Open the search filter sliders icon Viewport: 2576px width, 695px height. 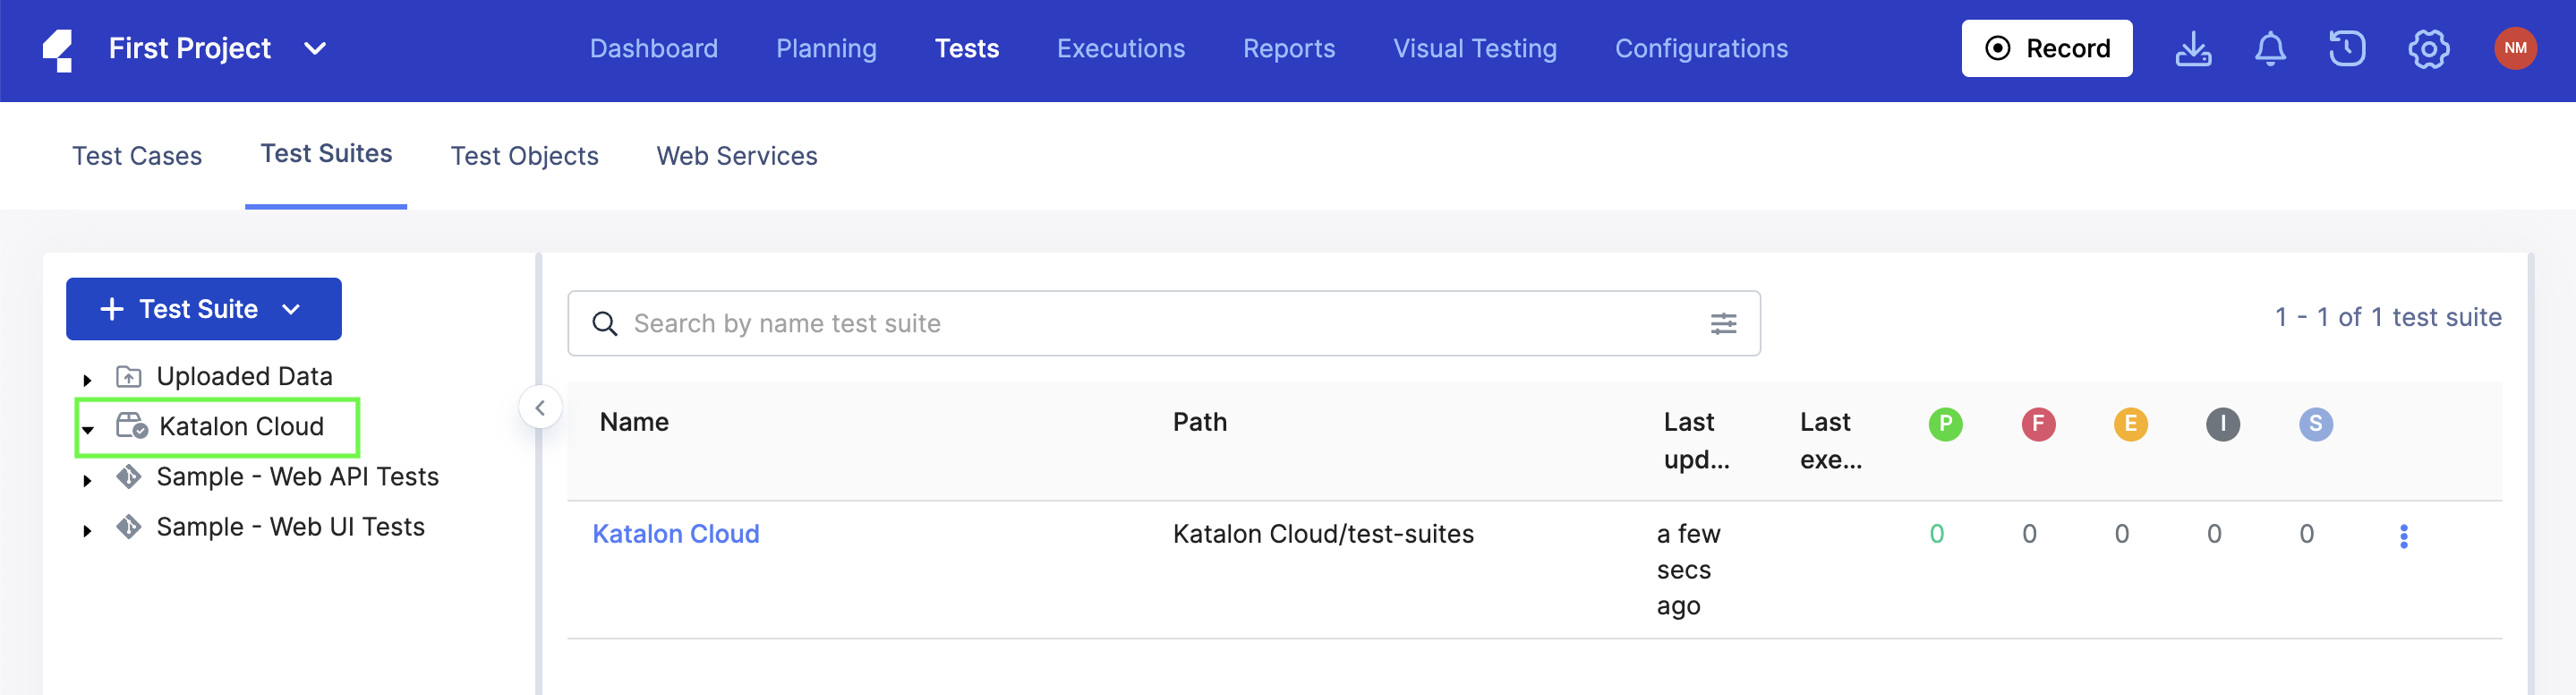(x=1723, y=324)
